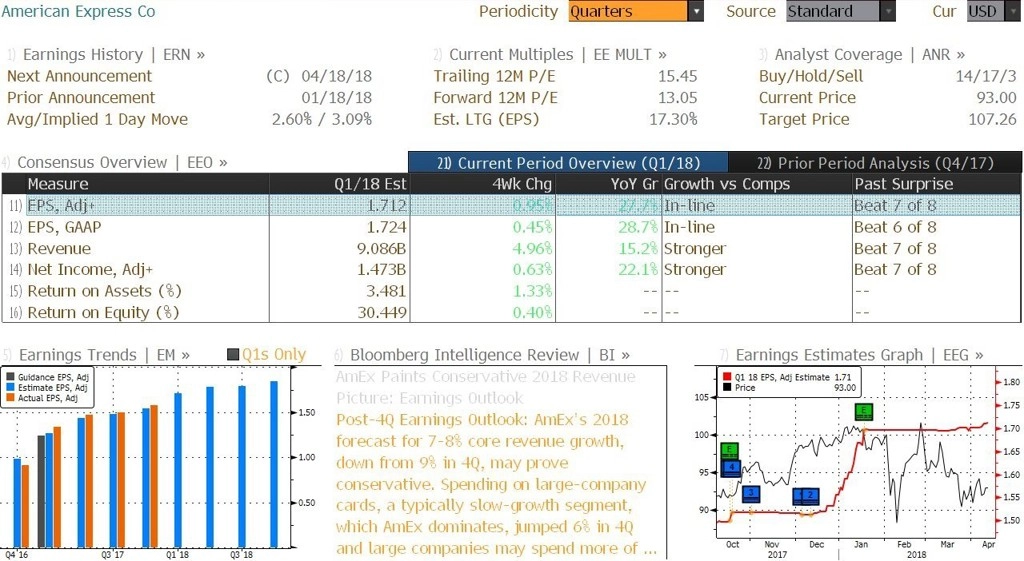
Task: Select blue marker labeled 3 on graph
Action: (x=751, y=493)
